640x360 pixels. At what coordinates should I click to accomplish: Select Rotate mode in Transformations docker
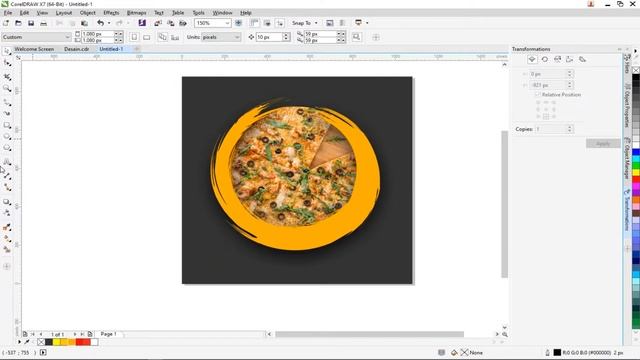coord(544,60)
